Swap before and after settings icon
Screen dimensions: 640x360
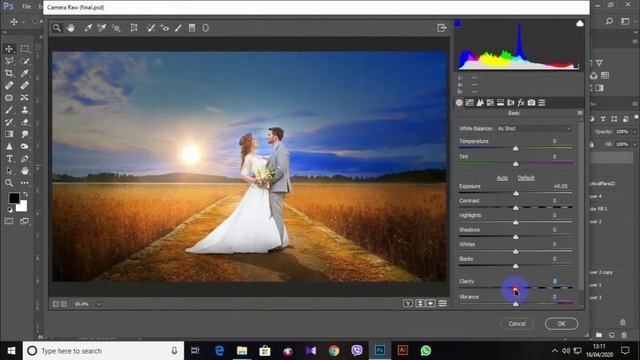[420, 303]
